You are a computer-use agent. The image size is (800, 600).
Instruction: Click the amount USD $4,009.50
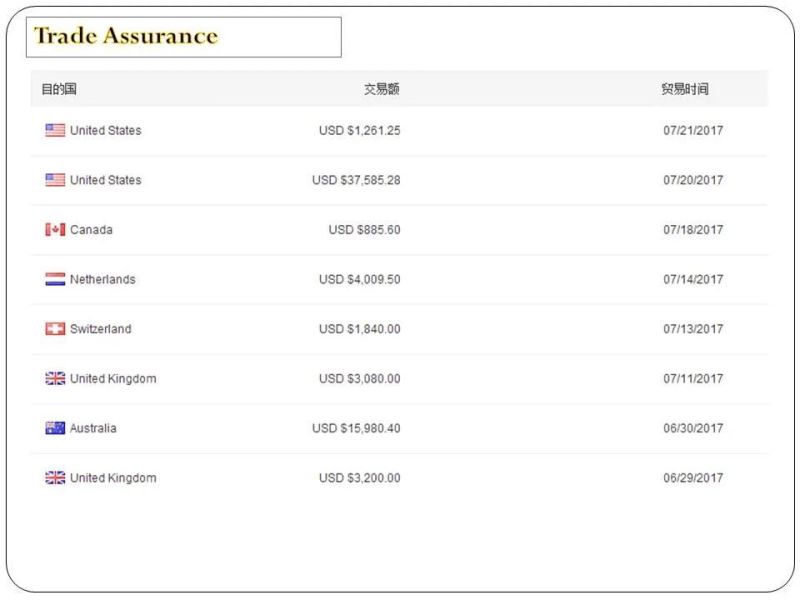360,280
